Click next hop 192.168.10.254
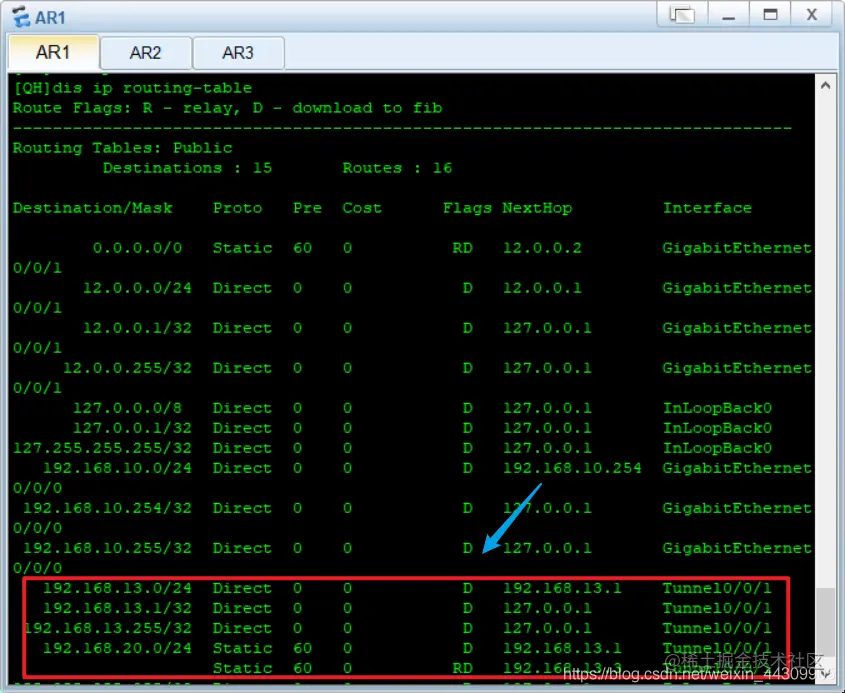The height and width of the screenshot is (693, 845). pos(572,468)
